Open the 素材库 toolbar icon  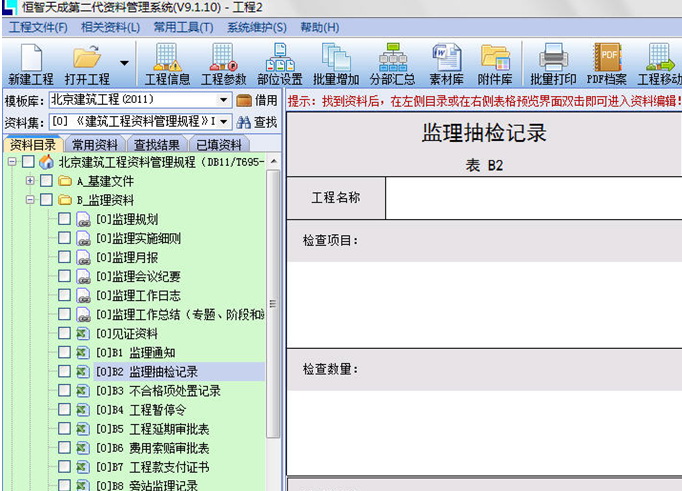pyautogui.click(x=447, y=57)
